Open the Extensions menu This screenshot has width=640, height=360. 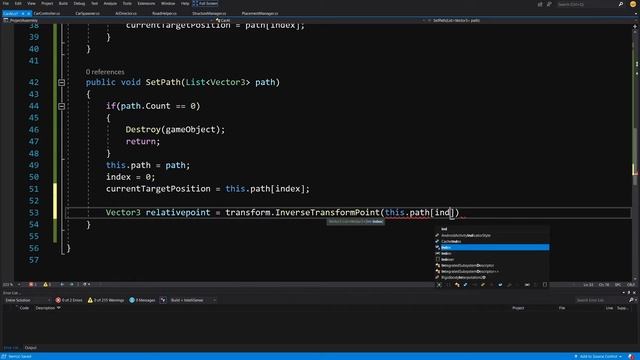[146, 3]
